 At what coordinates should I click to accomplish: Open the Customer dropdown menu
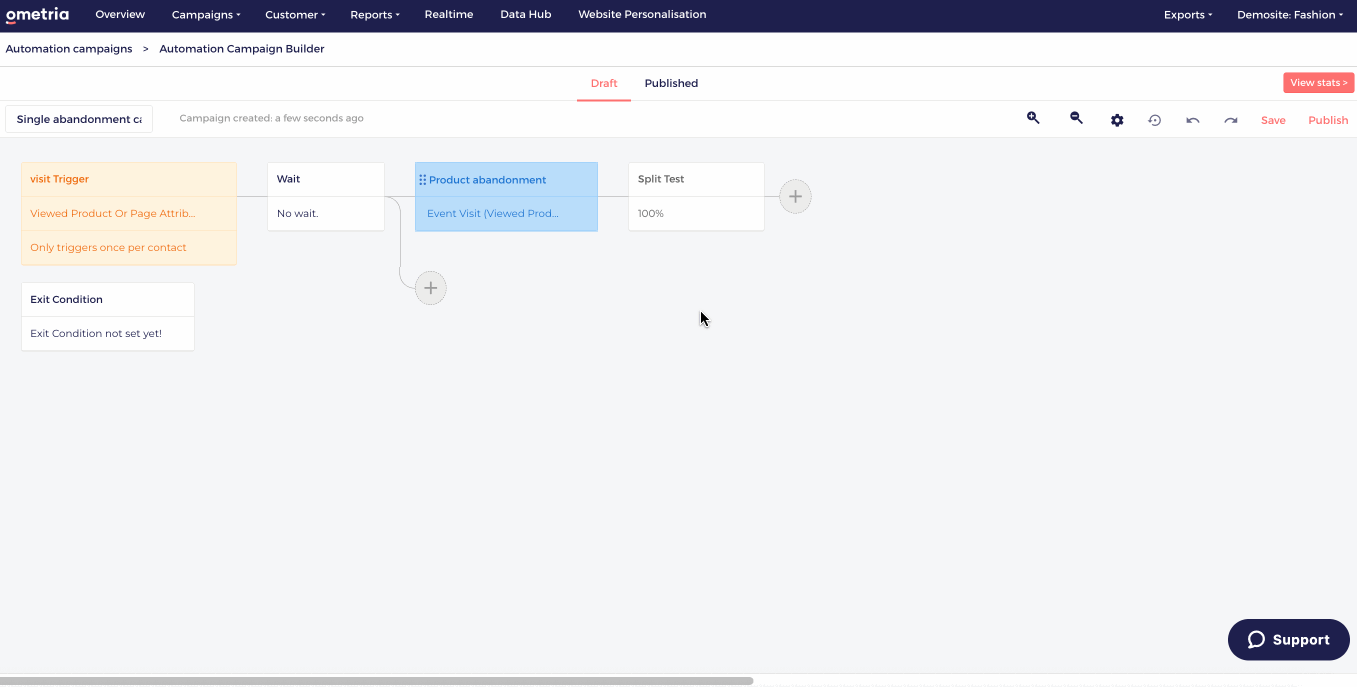pyautogui.click(x=295, y=15)
